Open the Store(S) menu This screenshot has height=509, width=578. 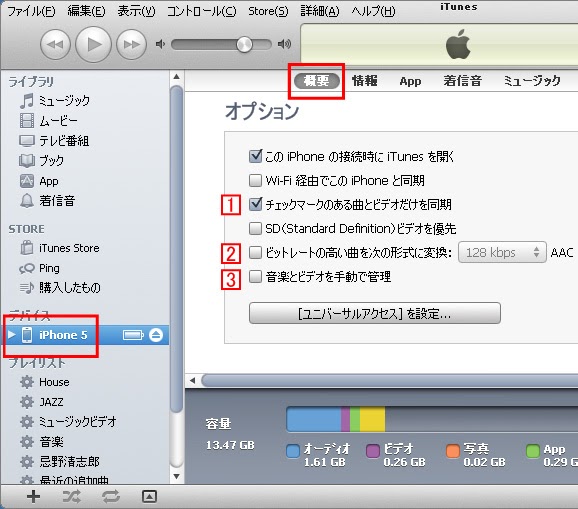tap(268, 11)
